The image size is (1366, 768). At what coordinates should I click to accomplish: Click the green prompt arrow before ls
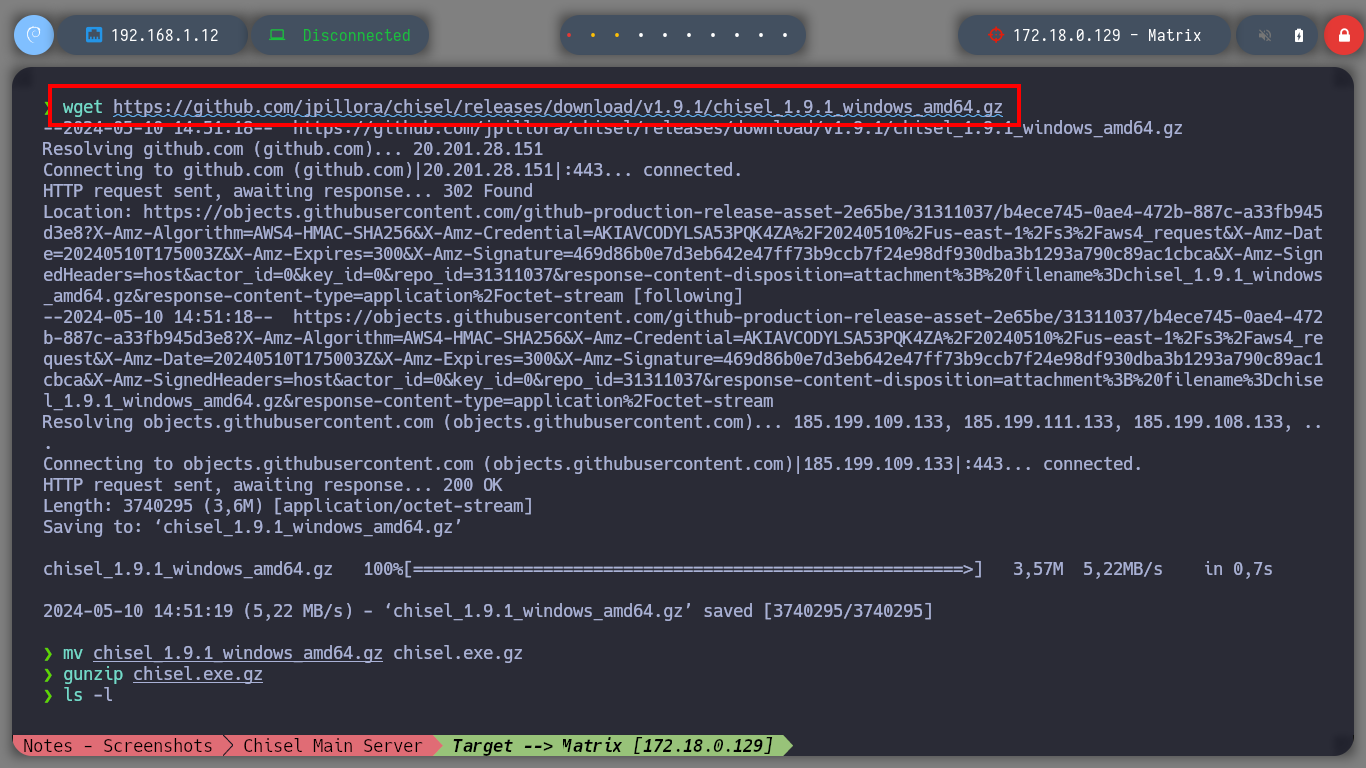(47, 695)
